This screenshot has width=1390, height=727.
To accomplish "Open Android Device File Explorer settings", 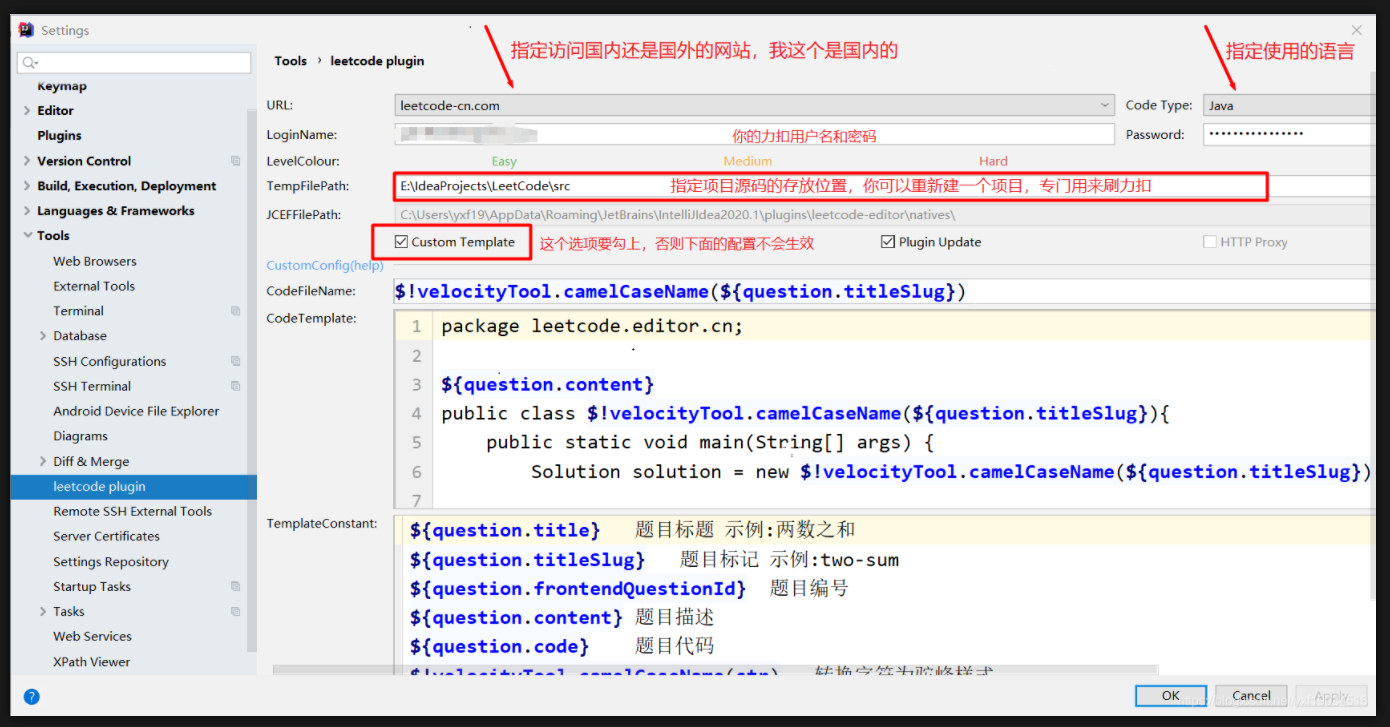I will coord(136,411).
